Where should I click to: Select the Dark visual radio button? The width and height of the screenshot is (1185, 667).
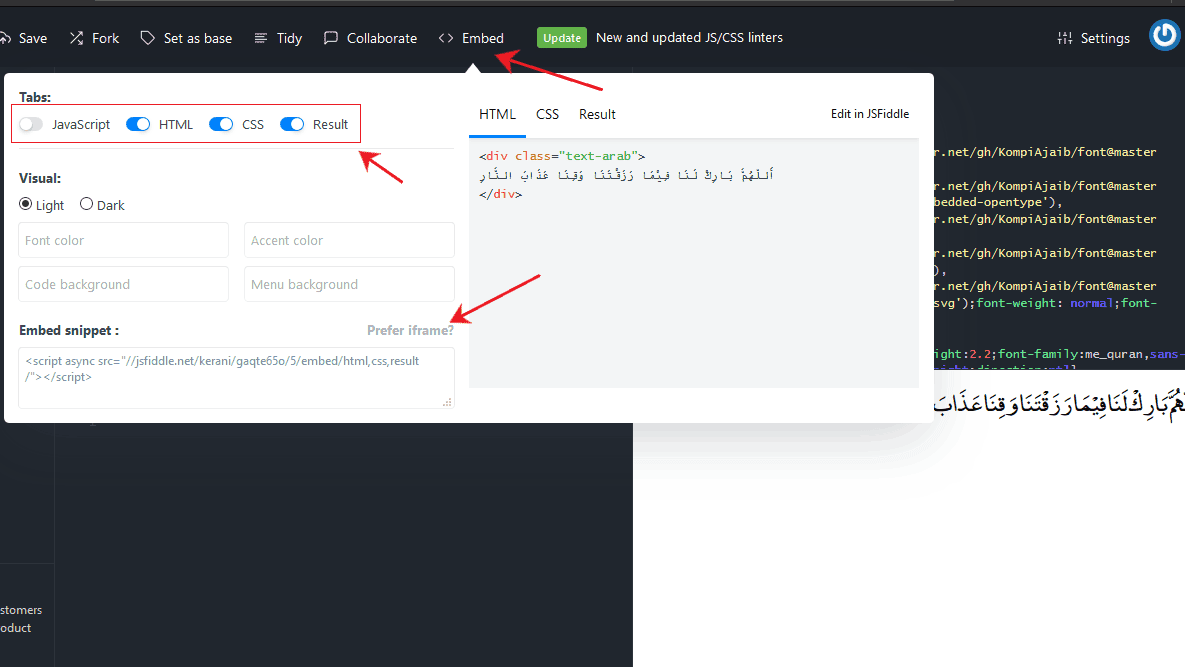coord(86,204)
